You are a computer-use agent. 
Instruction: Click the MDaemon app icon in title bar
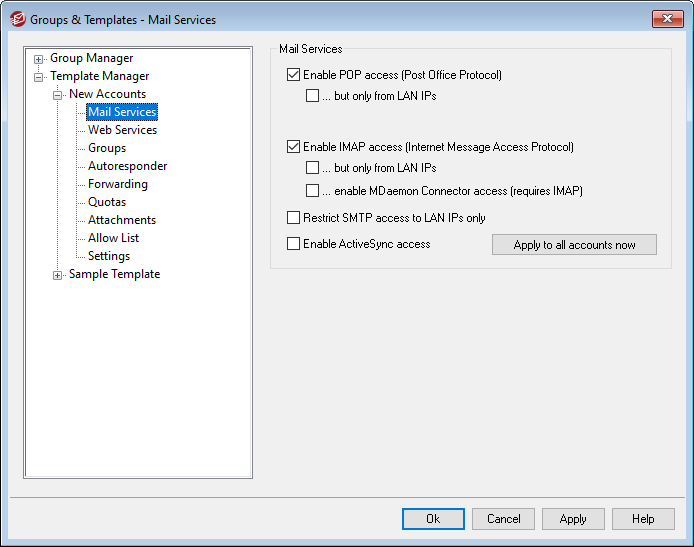(x=17, y=19)
